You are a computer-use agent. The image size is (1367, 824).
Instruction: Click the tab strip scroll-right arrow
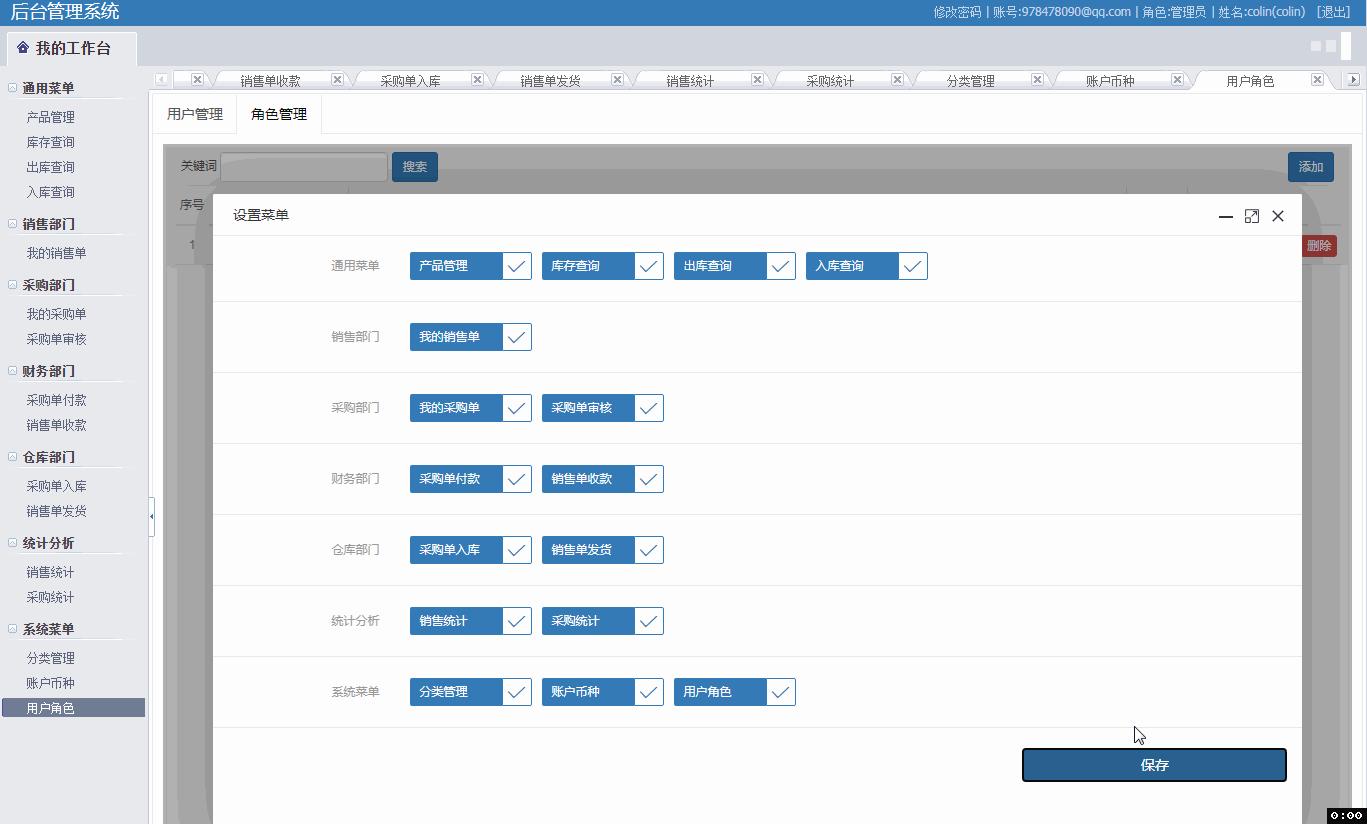(x=1353, y=80)
